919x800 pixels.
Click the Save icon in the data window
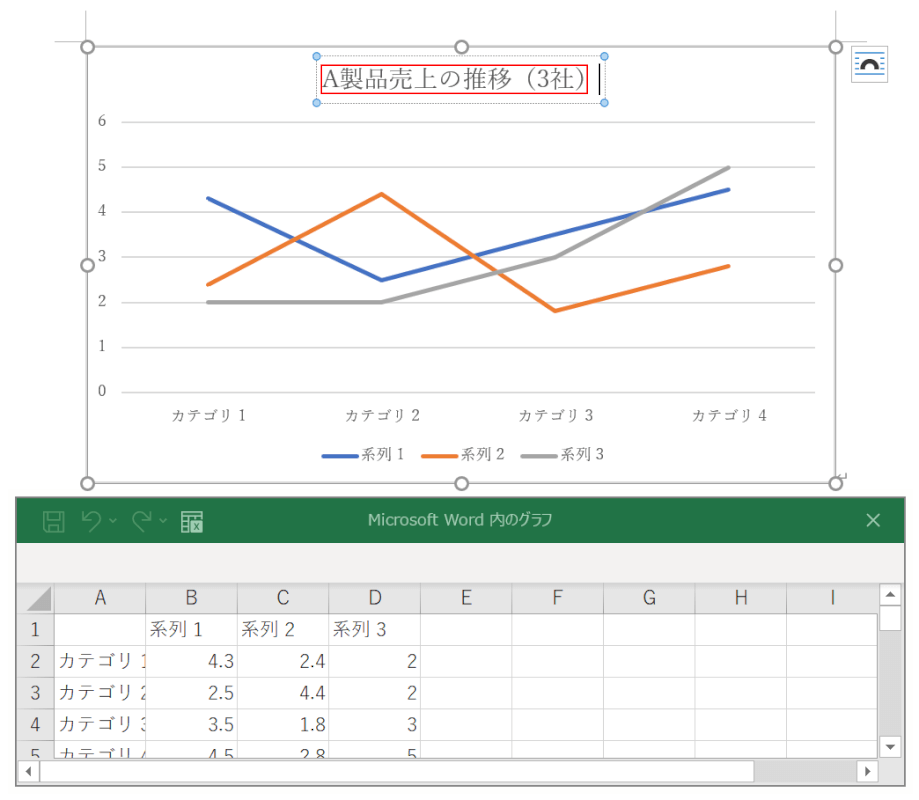pos(54,521)
